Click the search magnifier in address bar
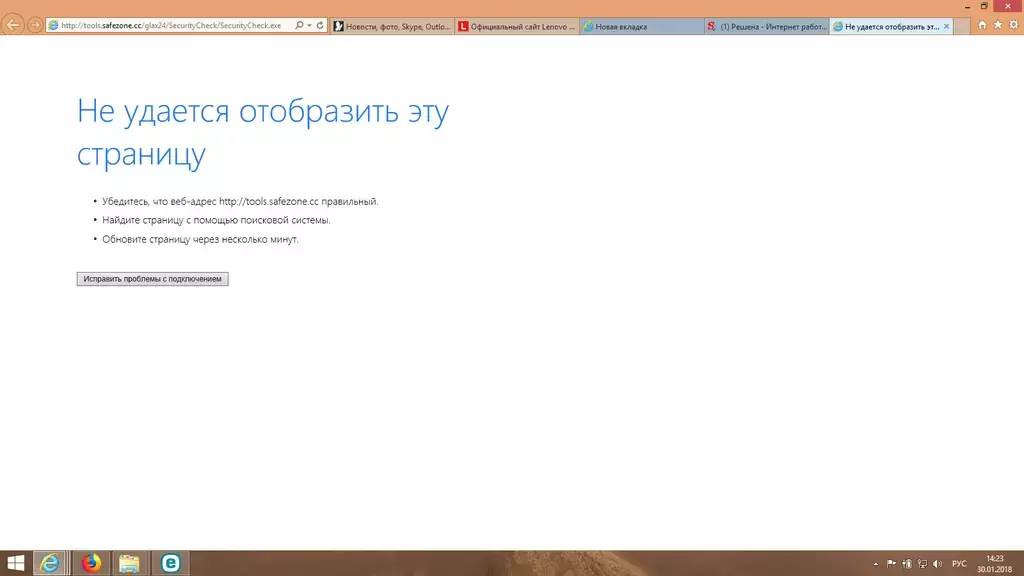 [x=299, y=25]
